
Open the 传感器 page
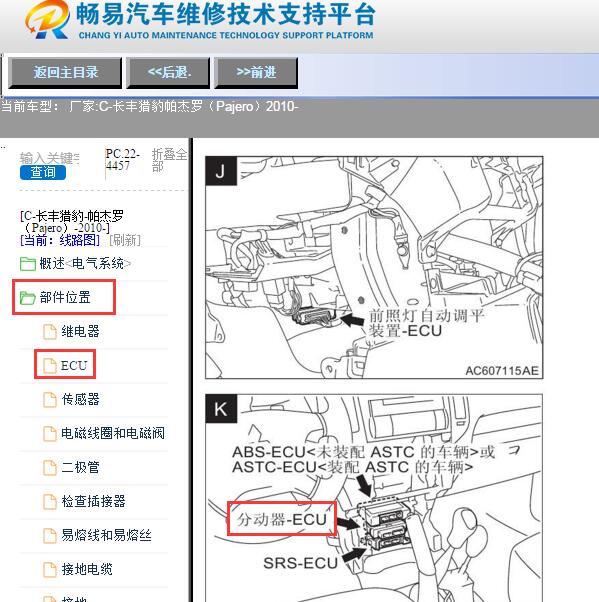coord(80,399)
